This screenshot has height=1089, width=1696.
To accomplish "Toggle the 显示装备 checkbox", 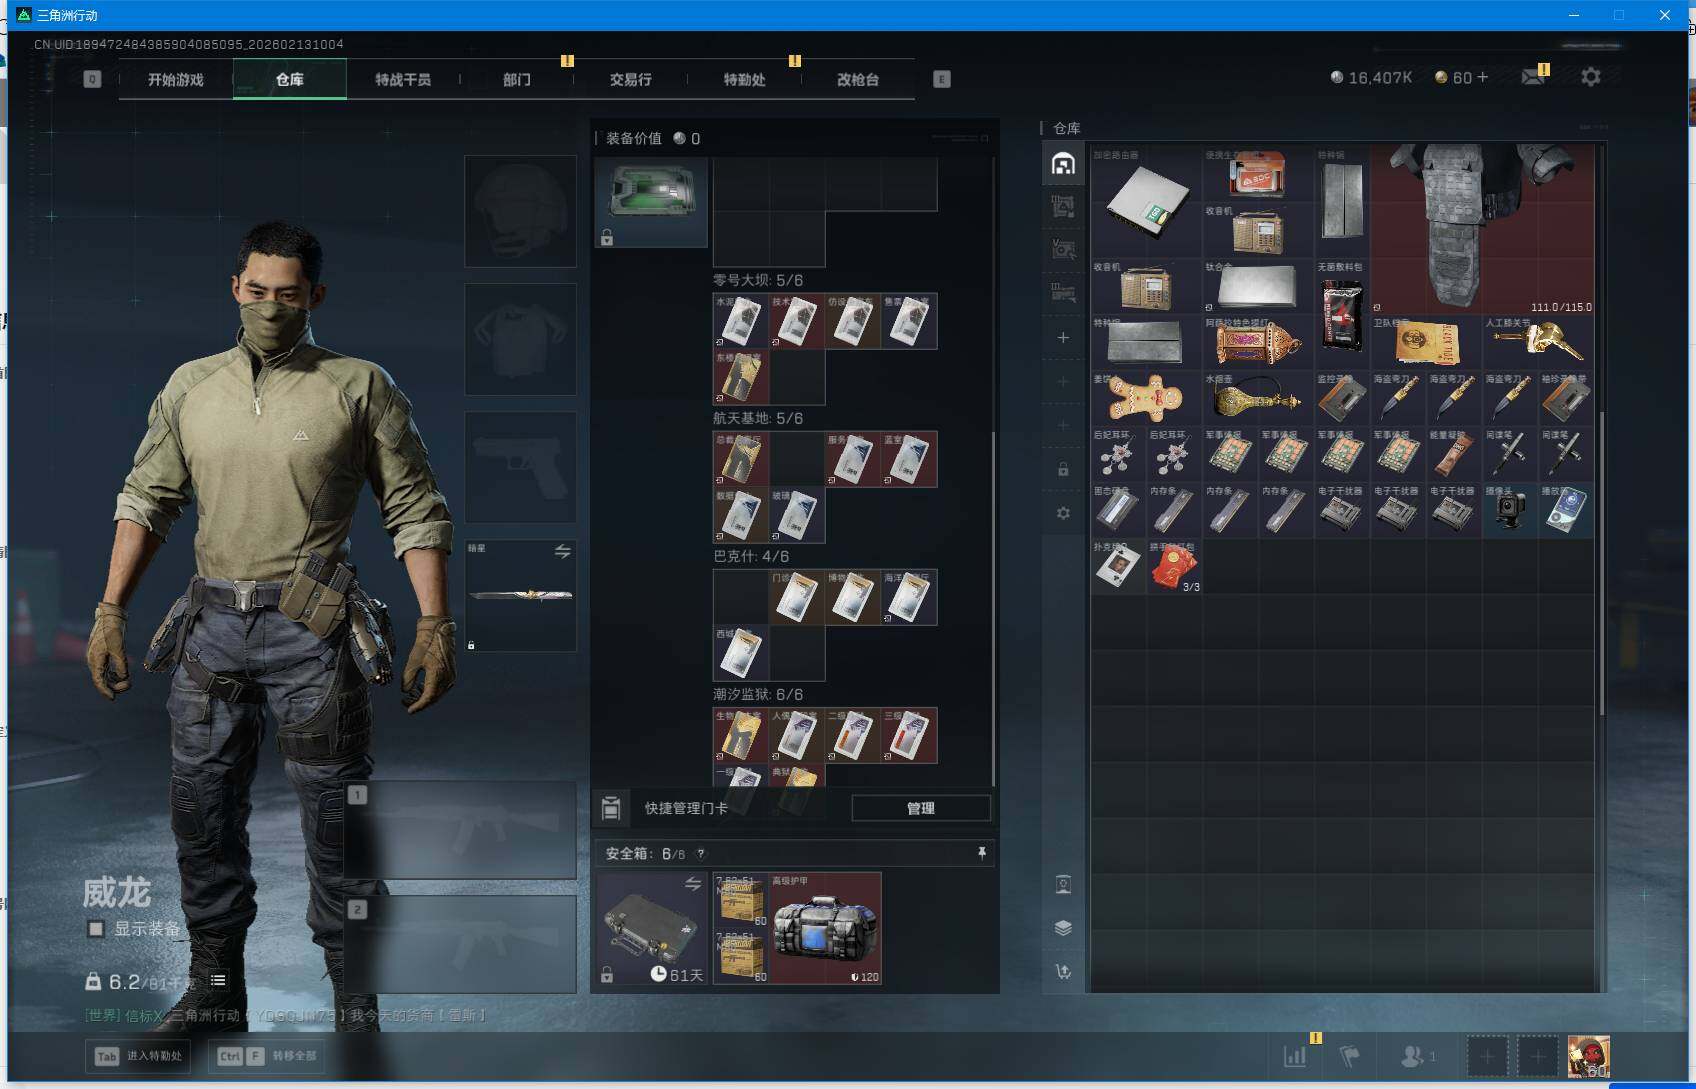I will click(96, 929).
